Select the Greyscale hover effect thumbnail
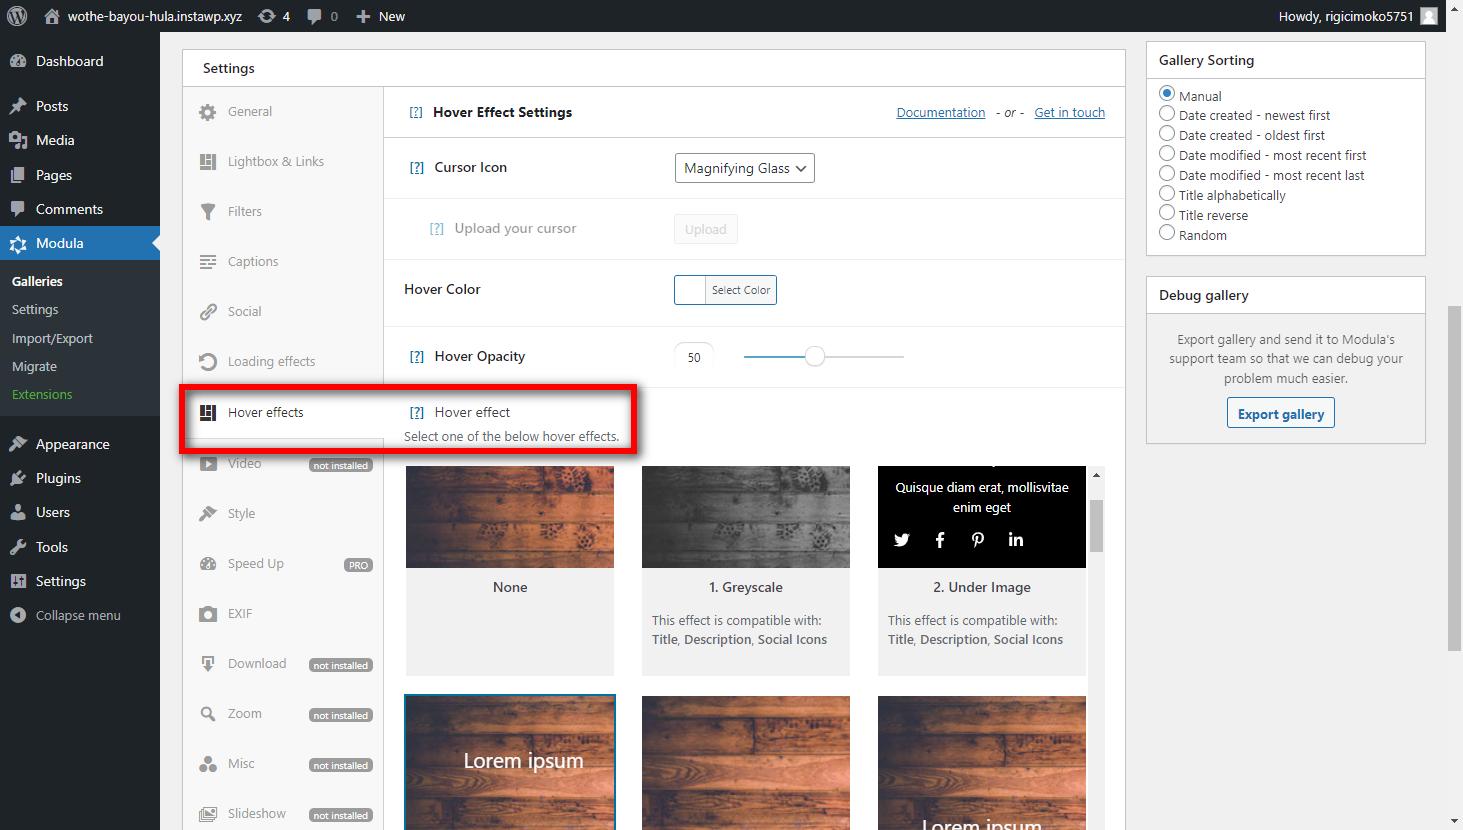 pyautogui.click(x=745, y=517)
